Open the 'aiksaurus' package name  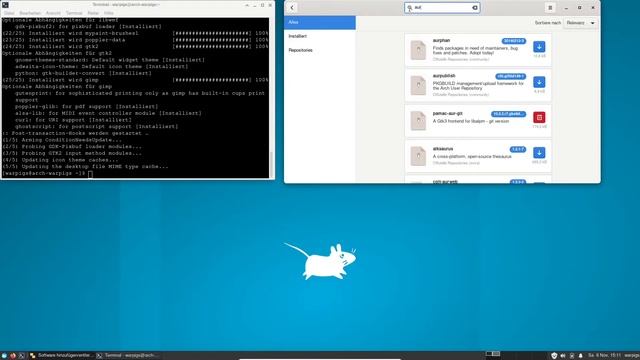pos(443,149)
